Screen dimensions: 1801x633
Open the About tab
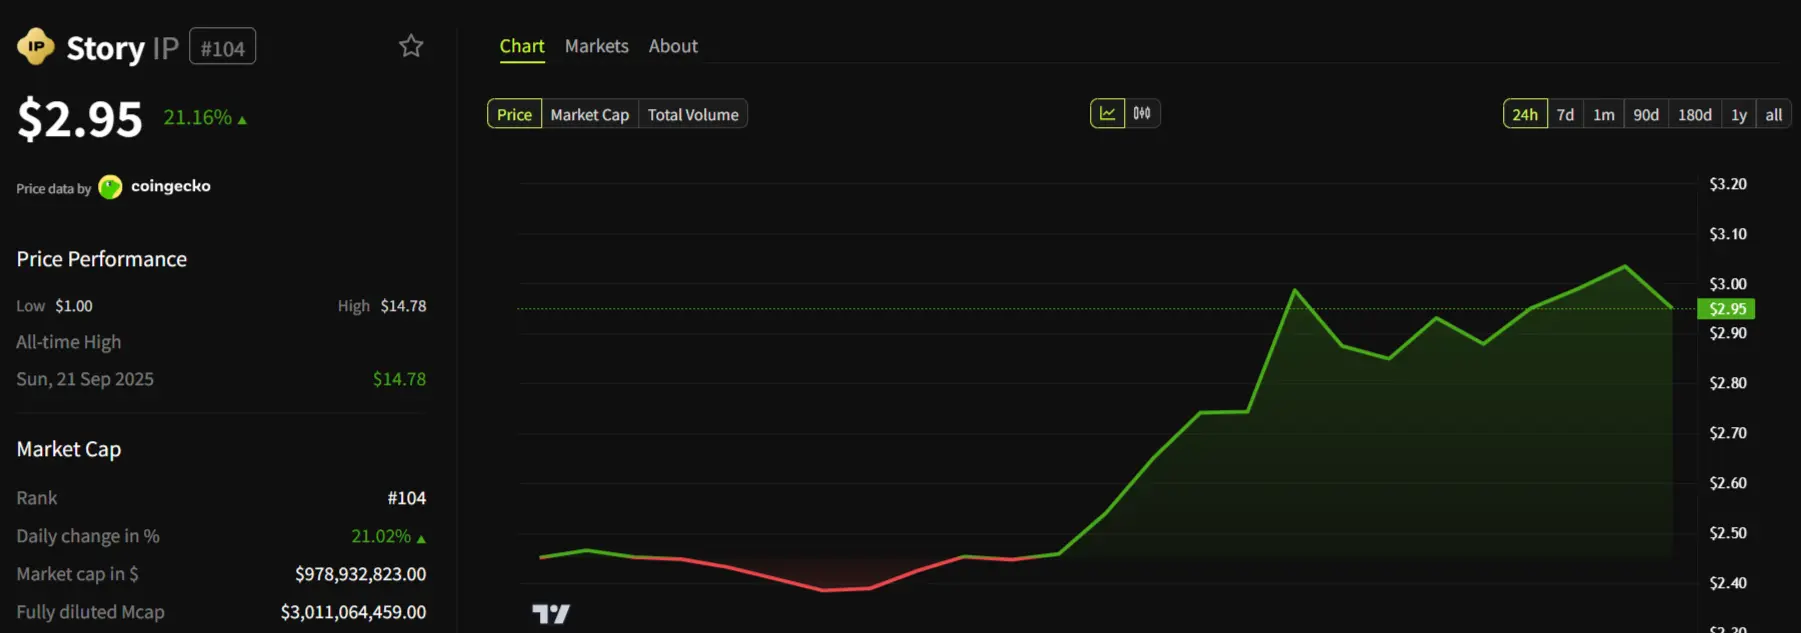tap(673, 46)
